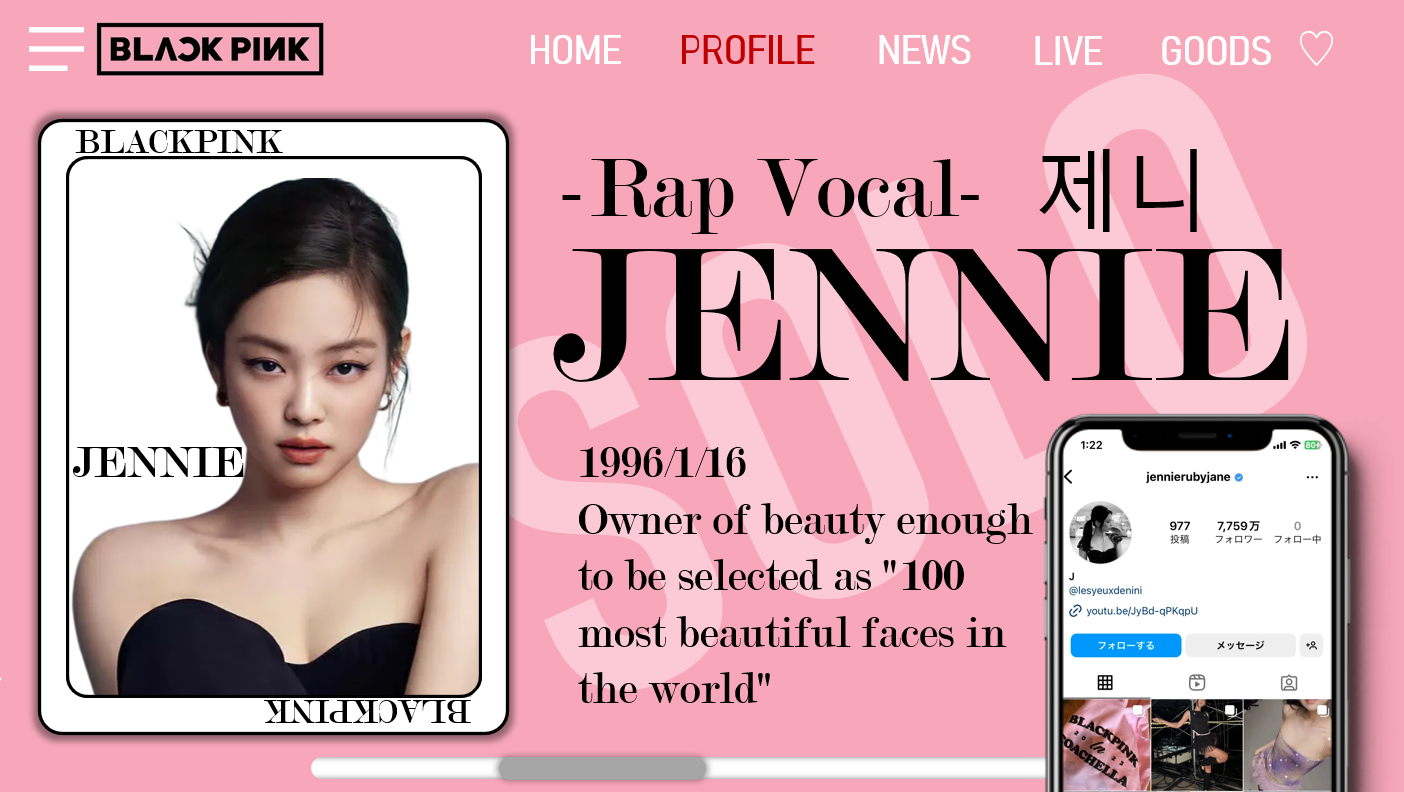1404x792 pixels.
Task: Tap the cellular signal bars on phone
Action: coord(1280,445)
